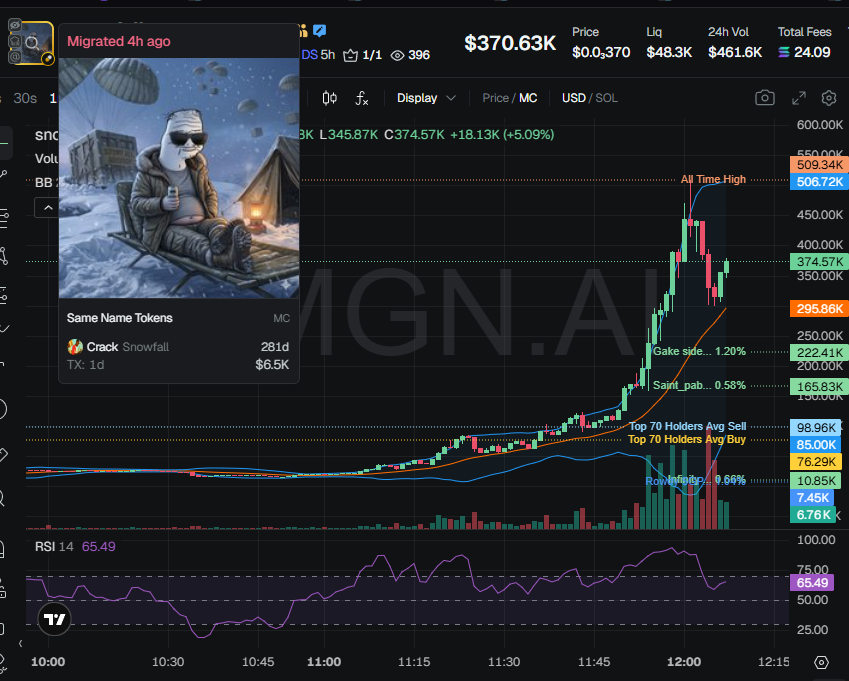Expand the Display dropdown

[x=426, y=98]
